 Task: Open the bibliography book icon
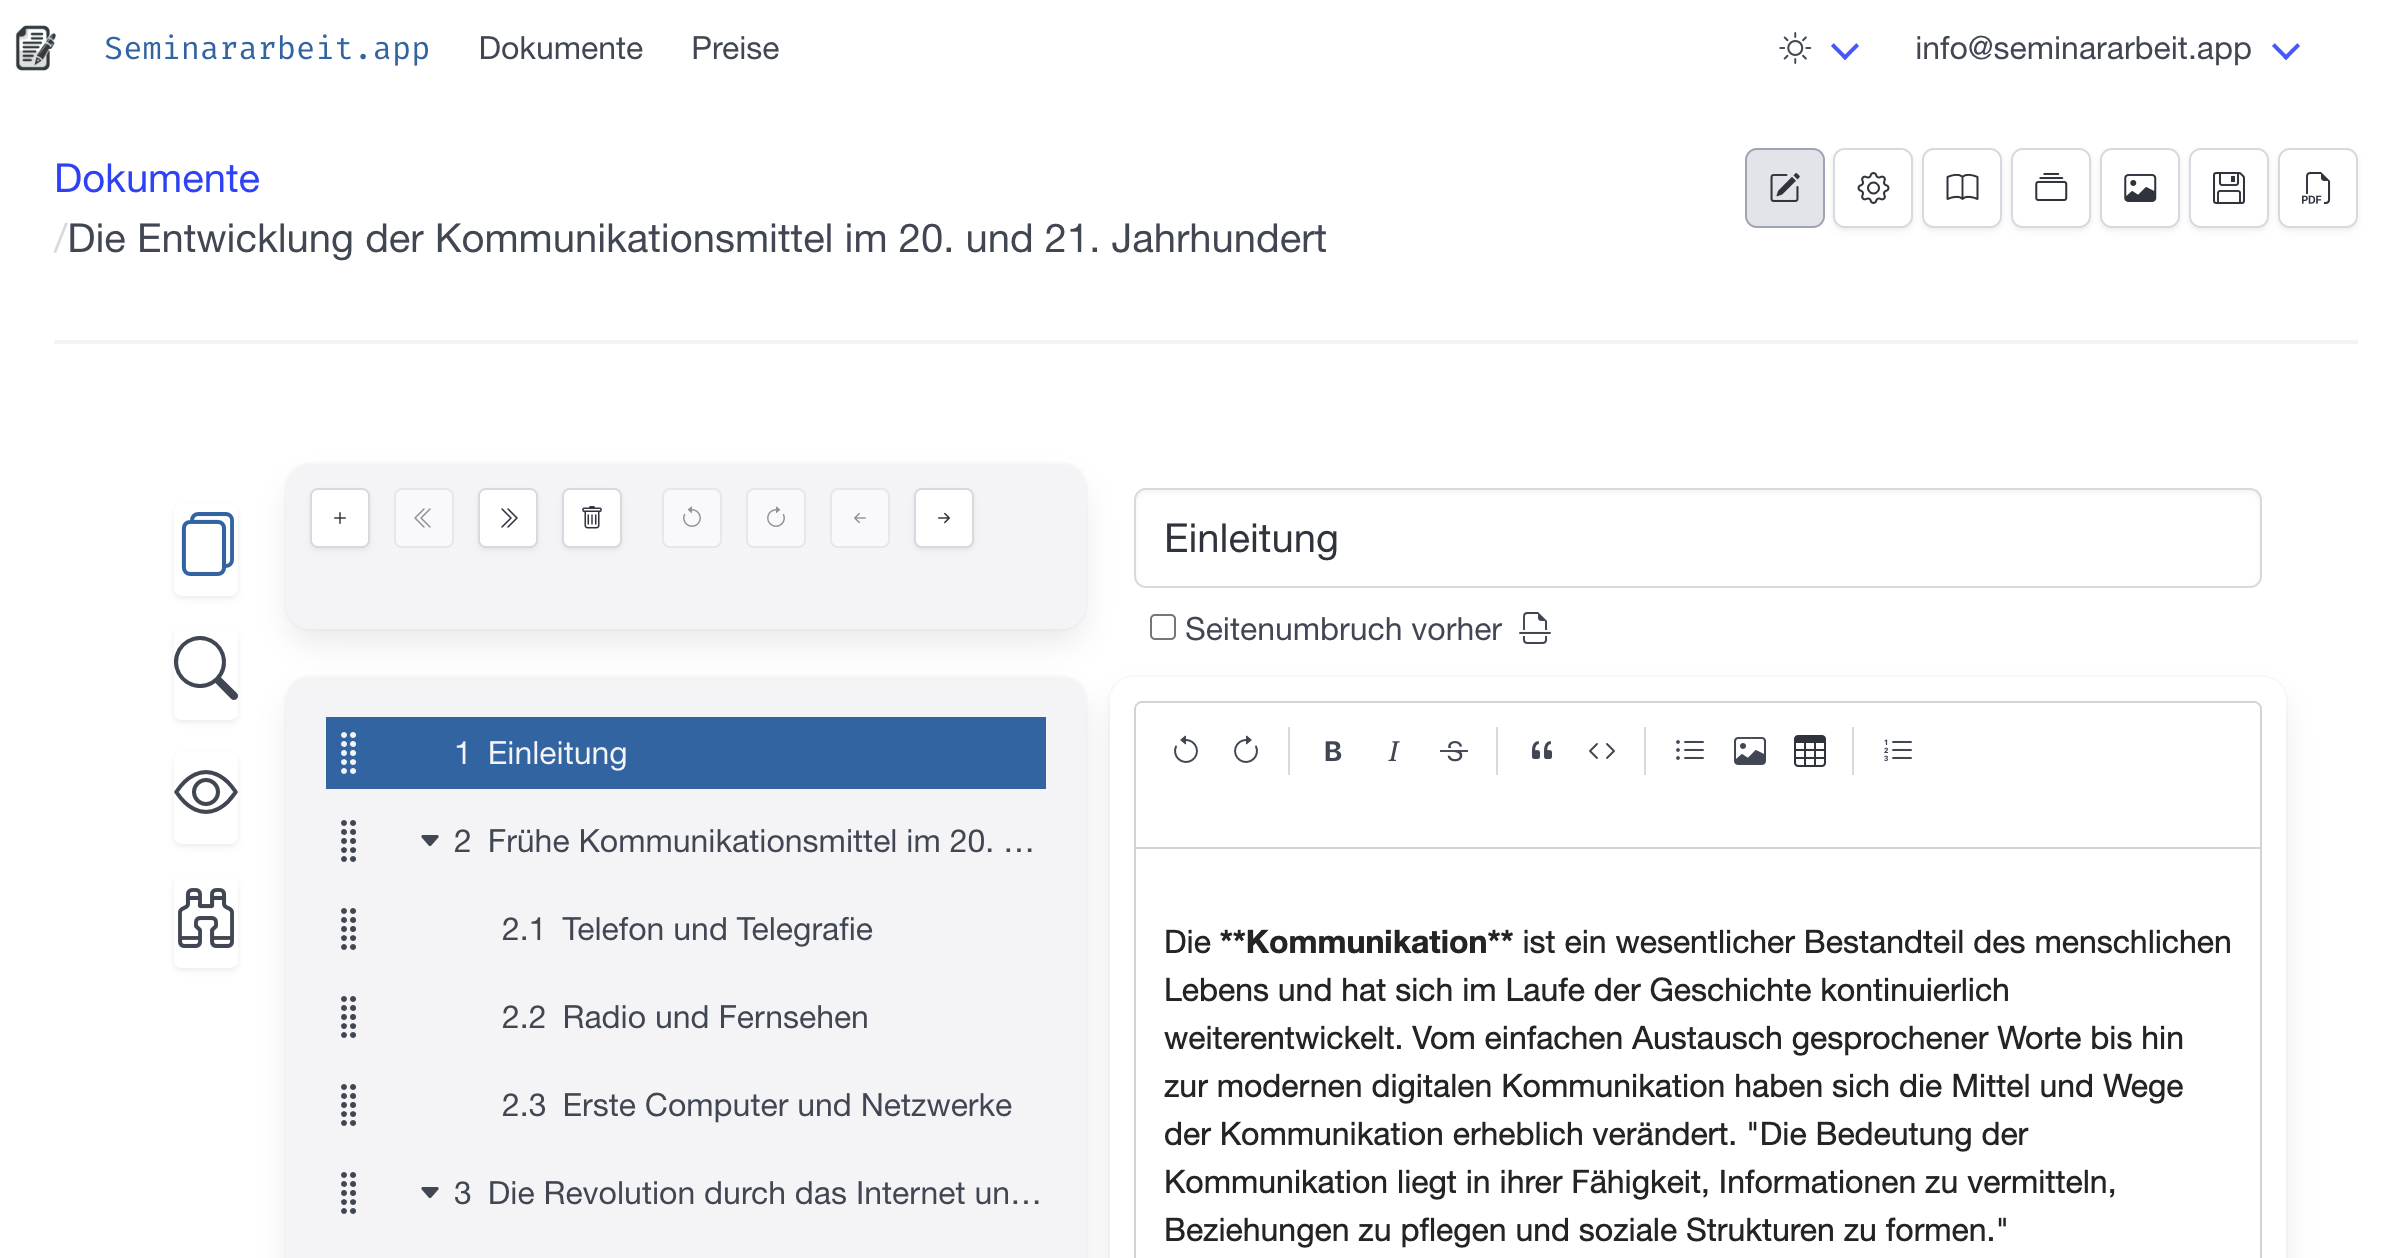pyautogui.click(x=1962, y=188)
